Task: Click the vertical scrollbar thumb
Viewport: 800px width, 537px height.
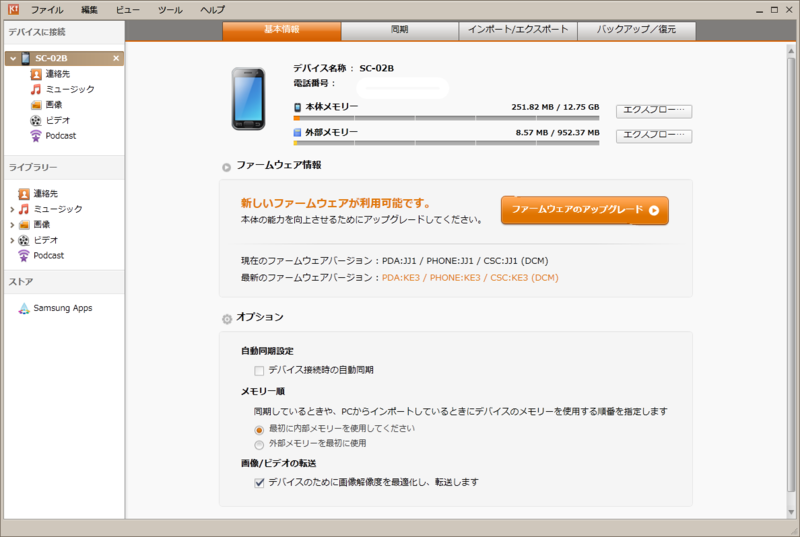Action: [x=791, y=274]
